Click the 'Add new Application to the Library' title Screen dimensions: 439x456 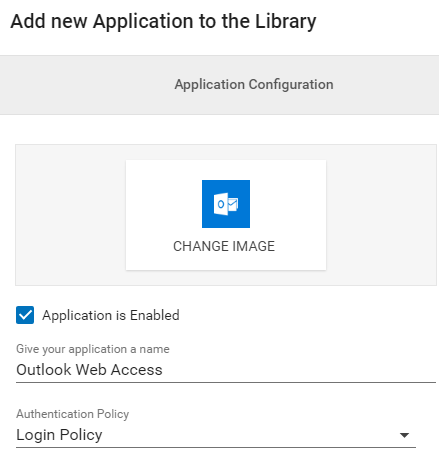(x=163, y=21)
